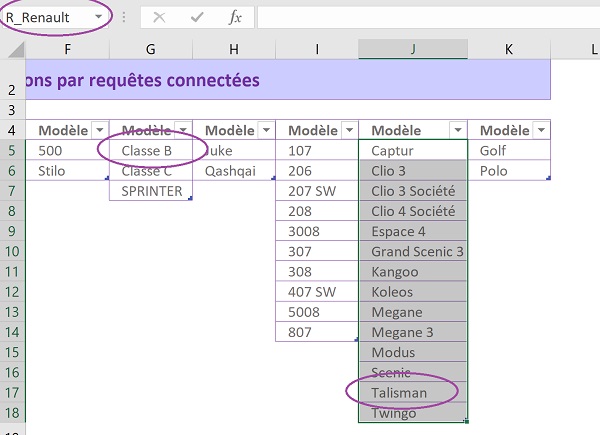600x435 pixels.
Task: Select row 4 header
Action: tap(12, 130)
